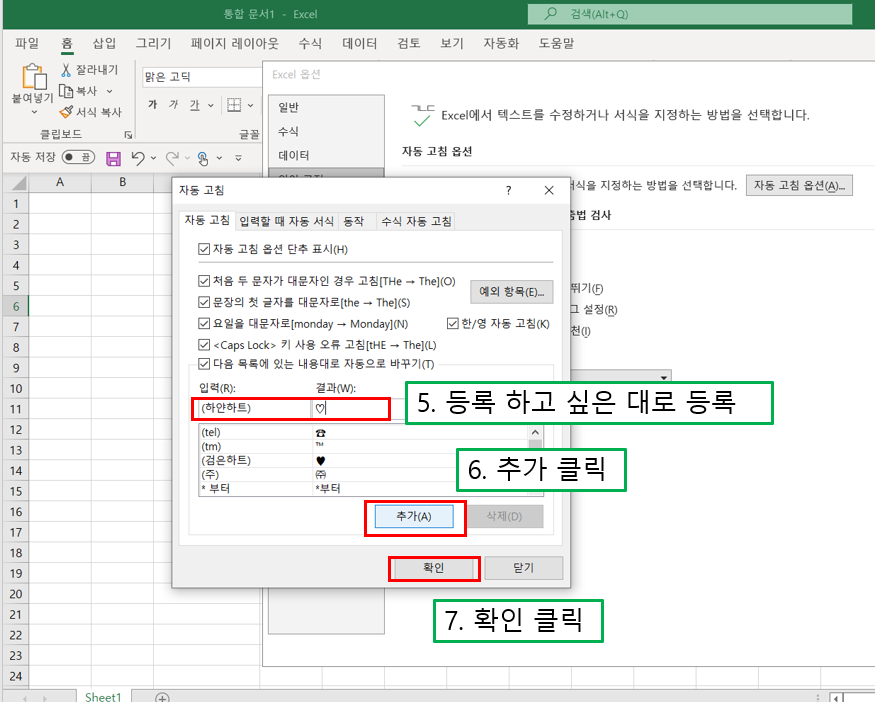Click the Borders grid icon
This screenshot has height=702, width=875.
(x=234, y=104)
